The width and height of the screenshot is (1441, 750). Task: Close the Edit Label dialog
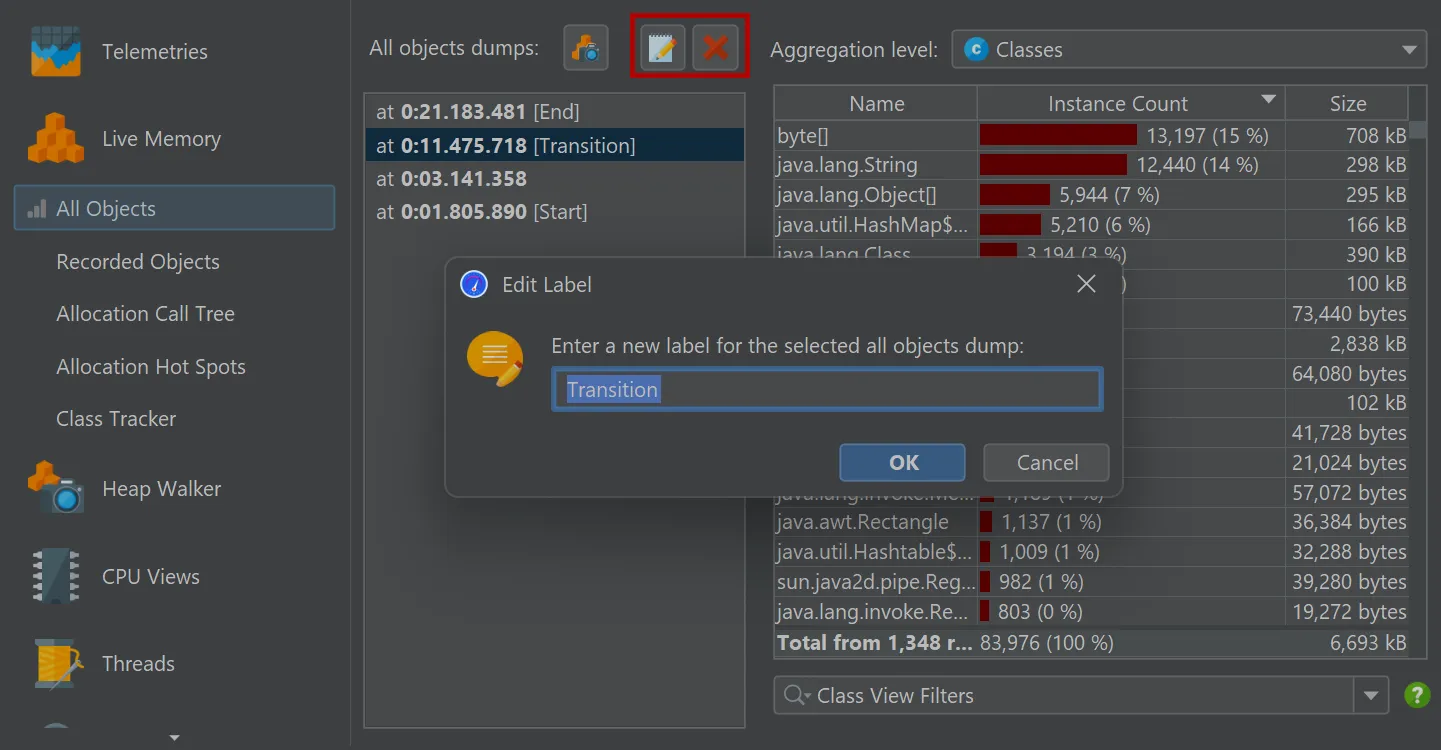(1086, 284)
